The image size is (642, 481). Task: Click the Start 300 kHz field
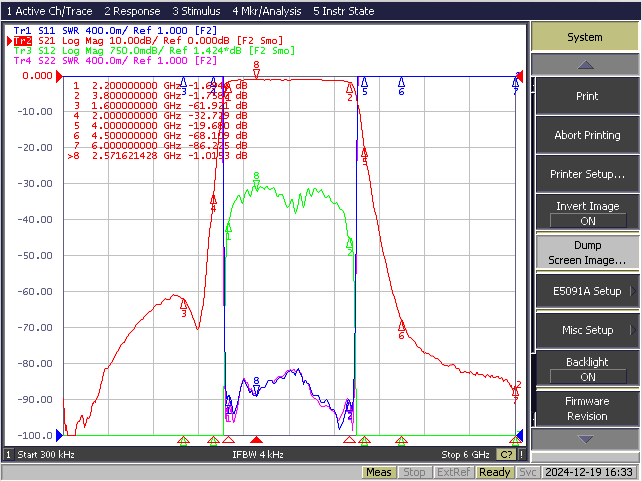point(46,454)
